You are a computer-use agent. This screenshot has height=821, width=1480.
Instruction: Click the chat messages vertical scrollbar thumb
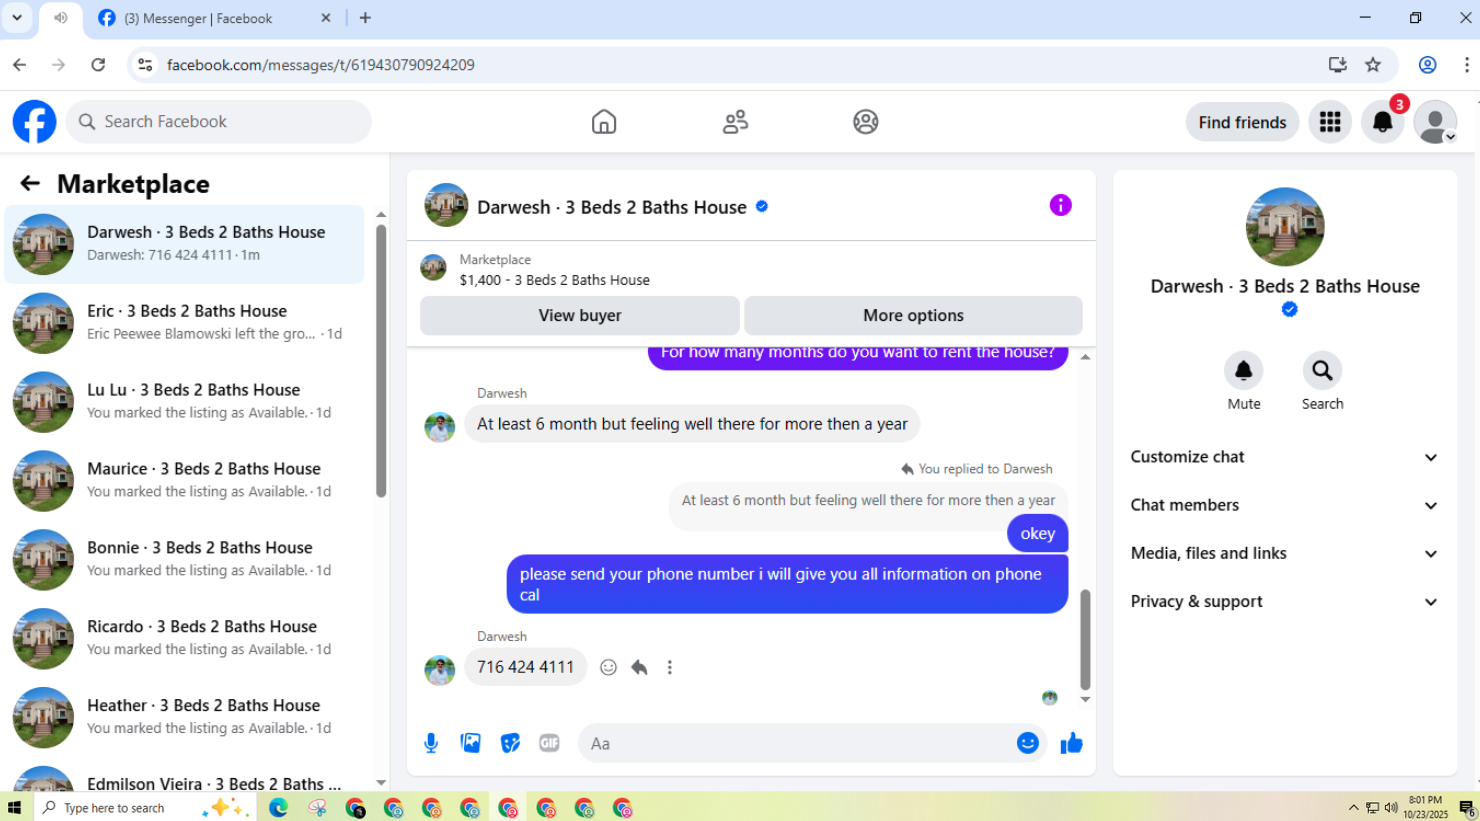pos(1085,640)
